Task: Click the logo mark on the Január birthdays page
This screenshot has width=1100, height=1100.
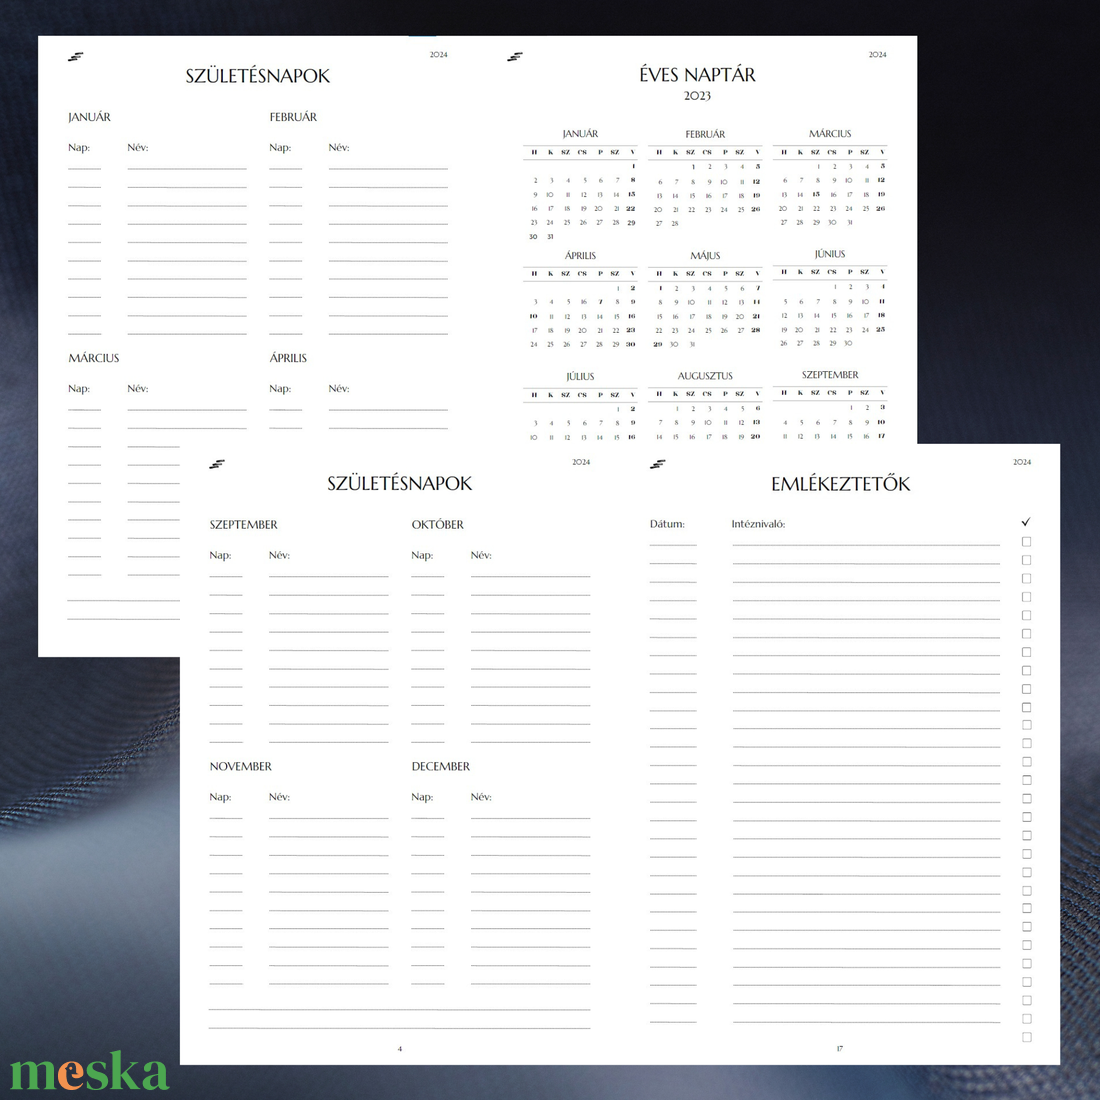Action: click(x=76, y=57)
